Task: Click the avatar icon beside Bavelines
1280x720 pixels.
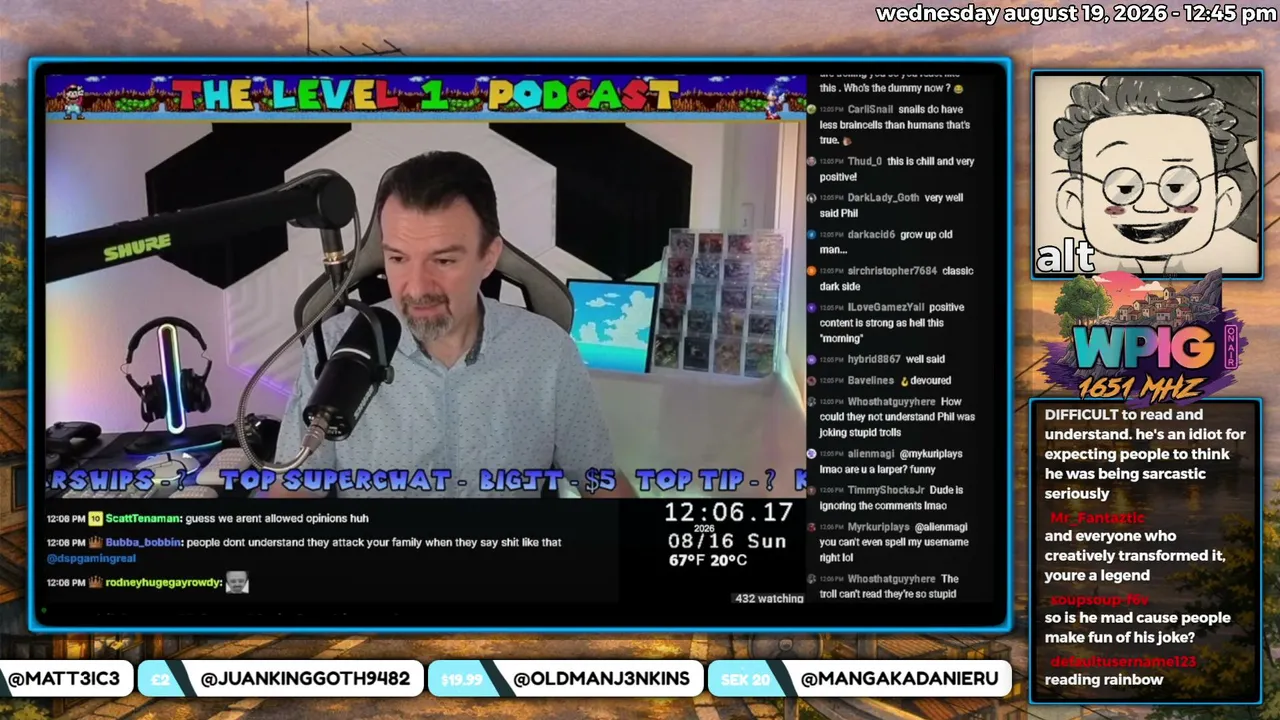Action: pos(811,381)
